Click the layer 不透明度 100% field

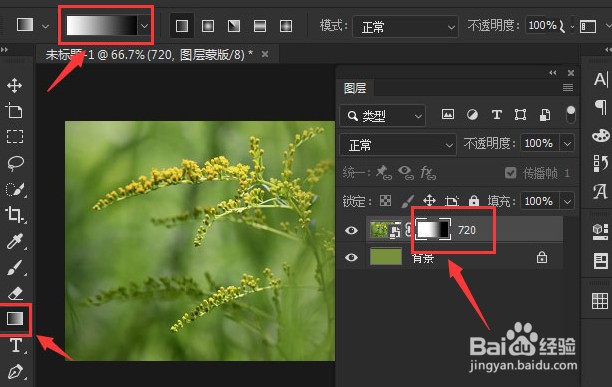[539, 143]
